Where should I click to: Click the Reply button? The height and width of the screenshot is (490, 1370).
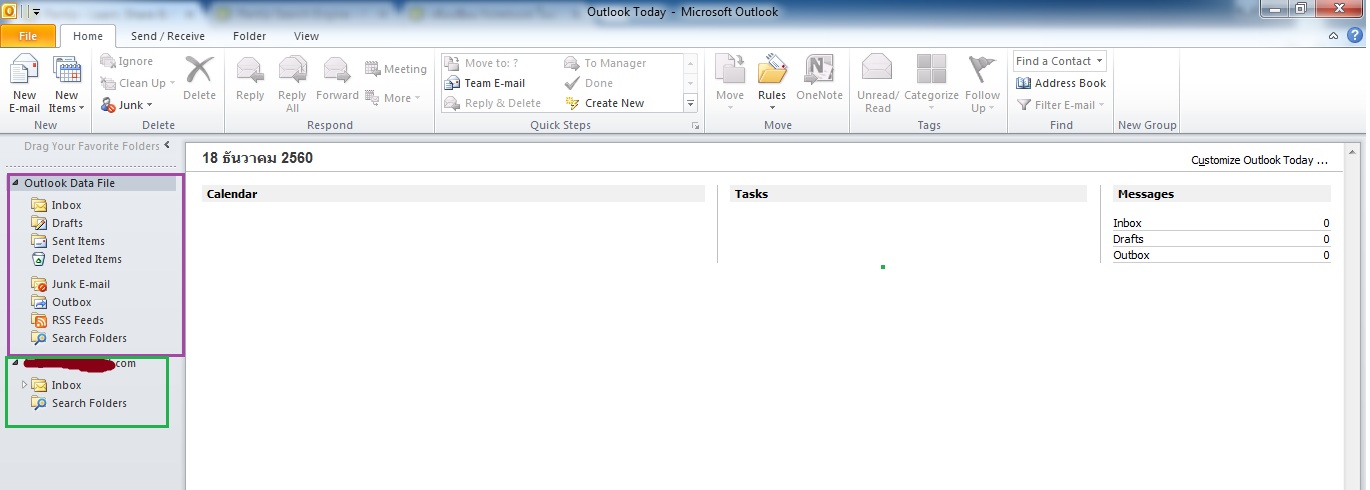point(250,79)
